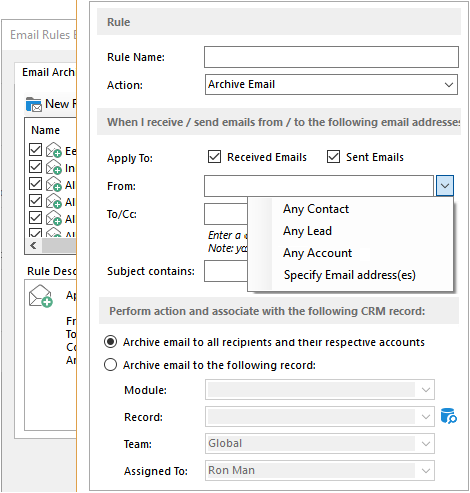
Task: Click the New Rule folder icon
Action: (34, 104)
